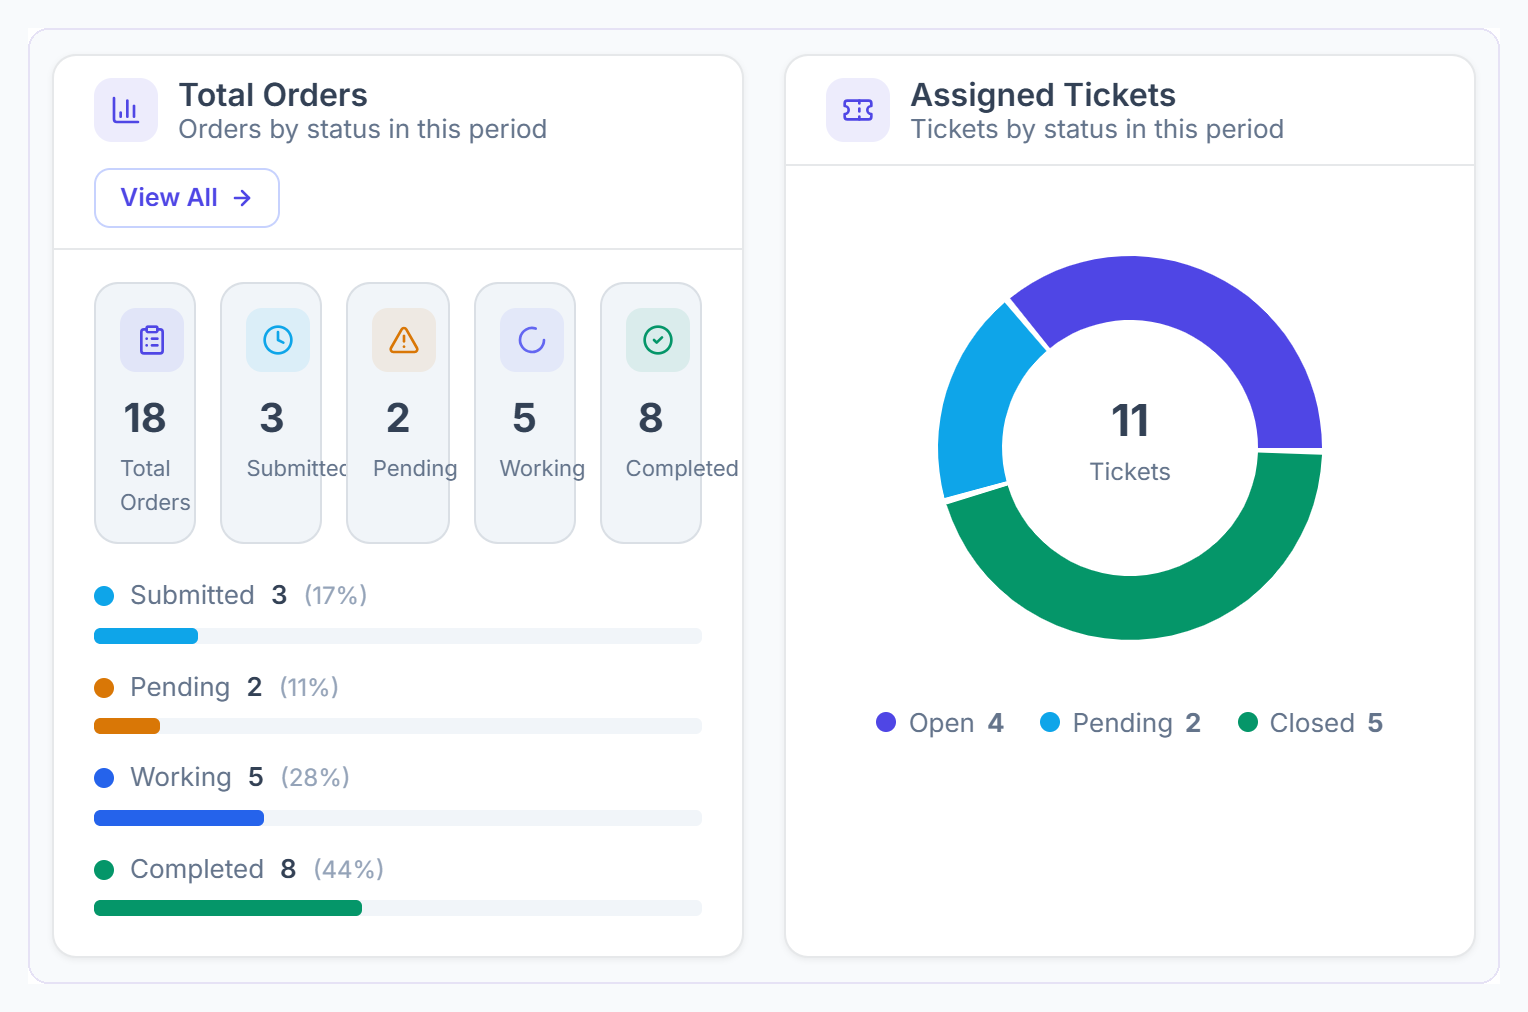This screenshot has width=1528, height=1012.
Task: Click the light blue dot beside Submitted 3
Action: (x=104, y=596)
